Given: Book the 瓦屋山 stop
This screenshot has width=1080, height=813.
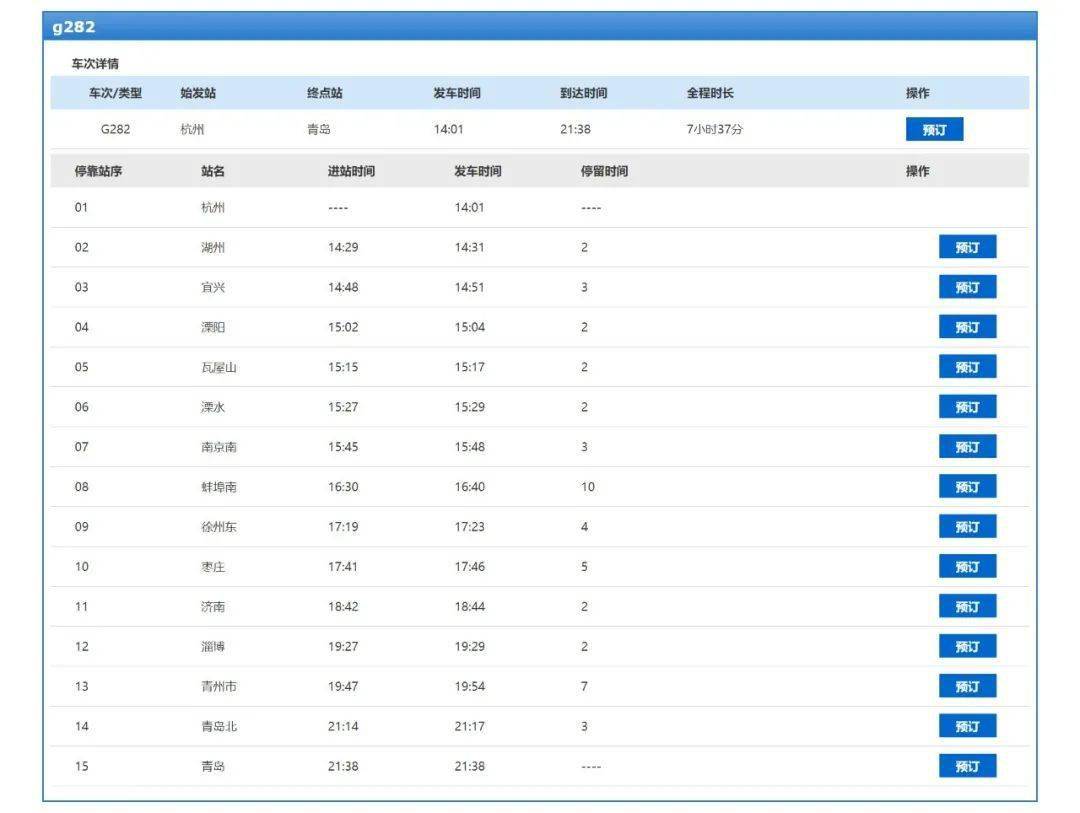Looking at the screenshot, I should click(x=967, y=367).
